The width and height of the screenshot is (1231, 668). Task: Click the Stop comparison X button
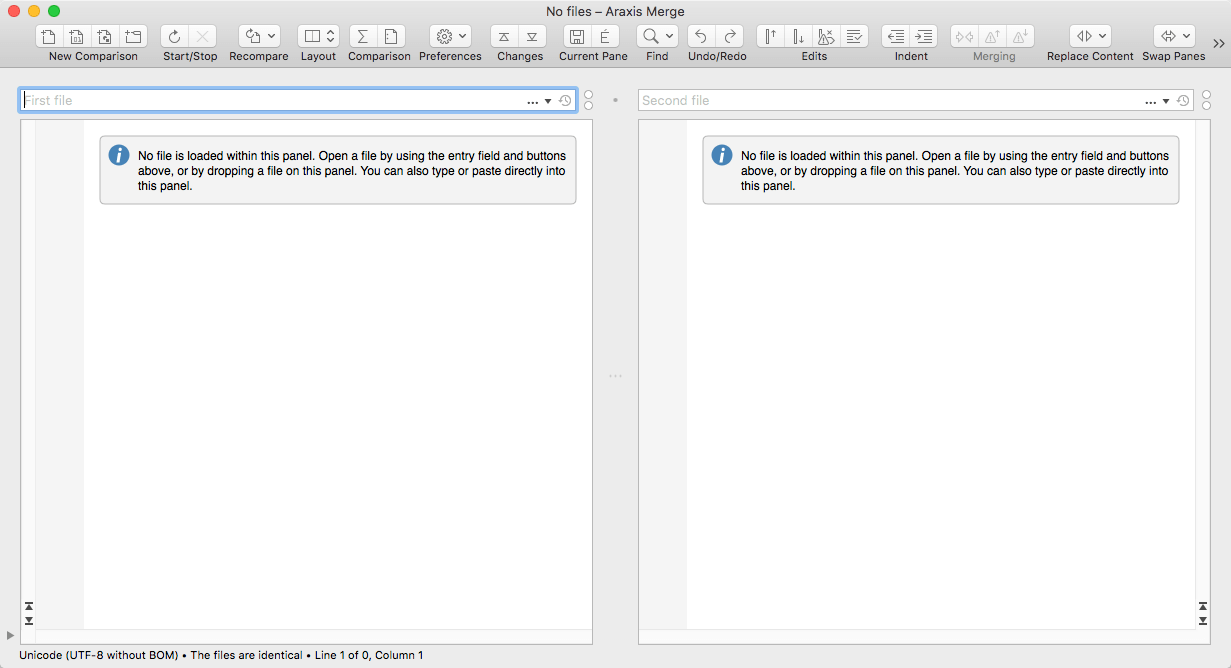click(203, 36)
